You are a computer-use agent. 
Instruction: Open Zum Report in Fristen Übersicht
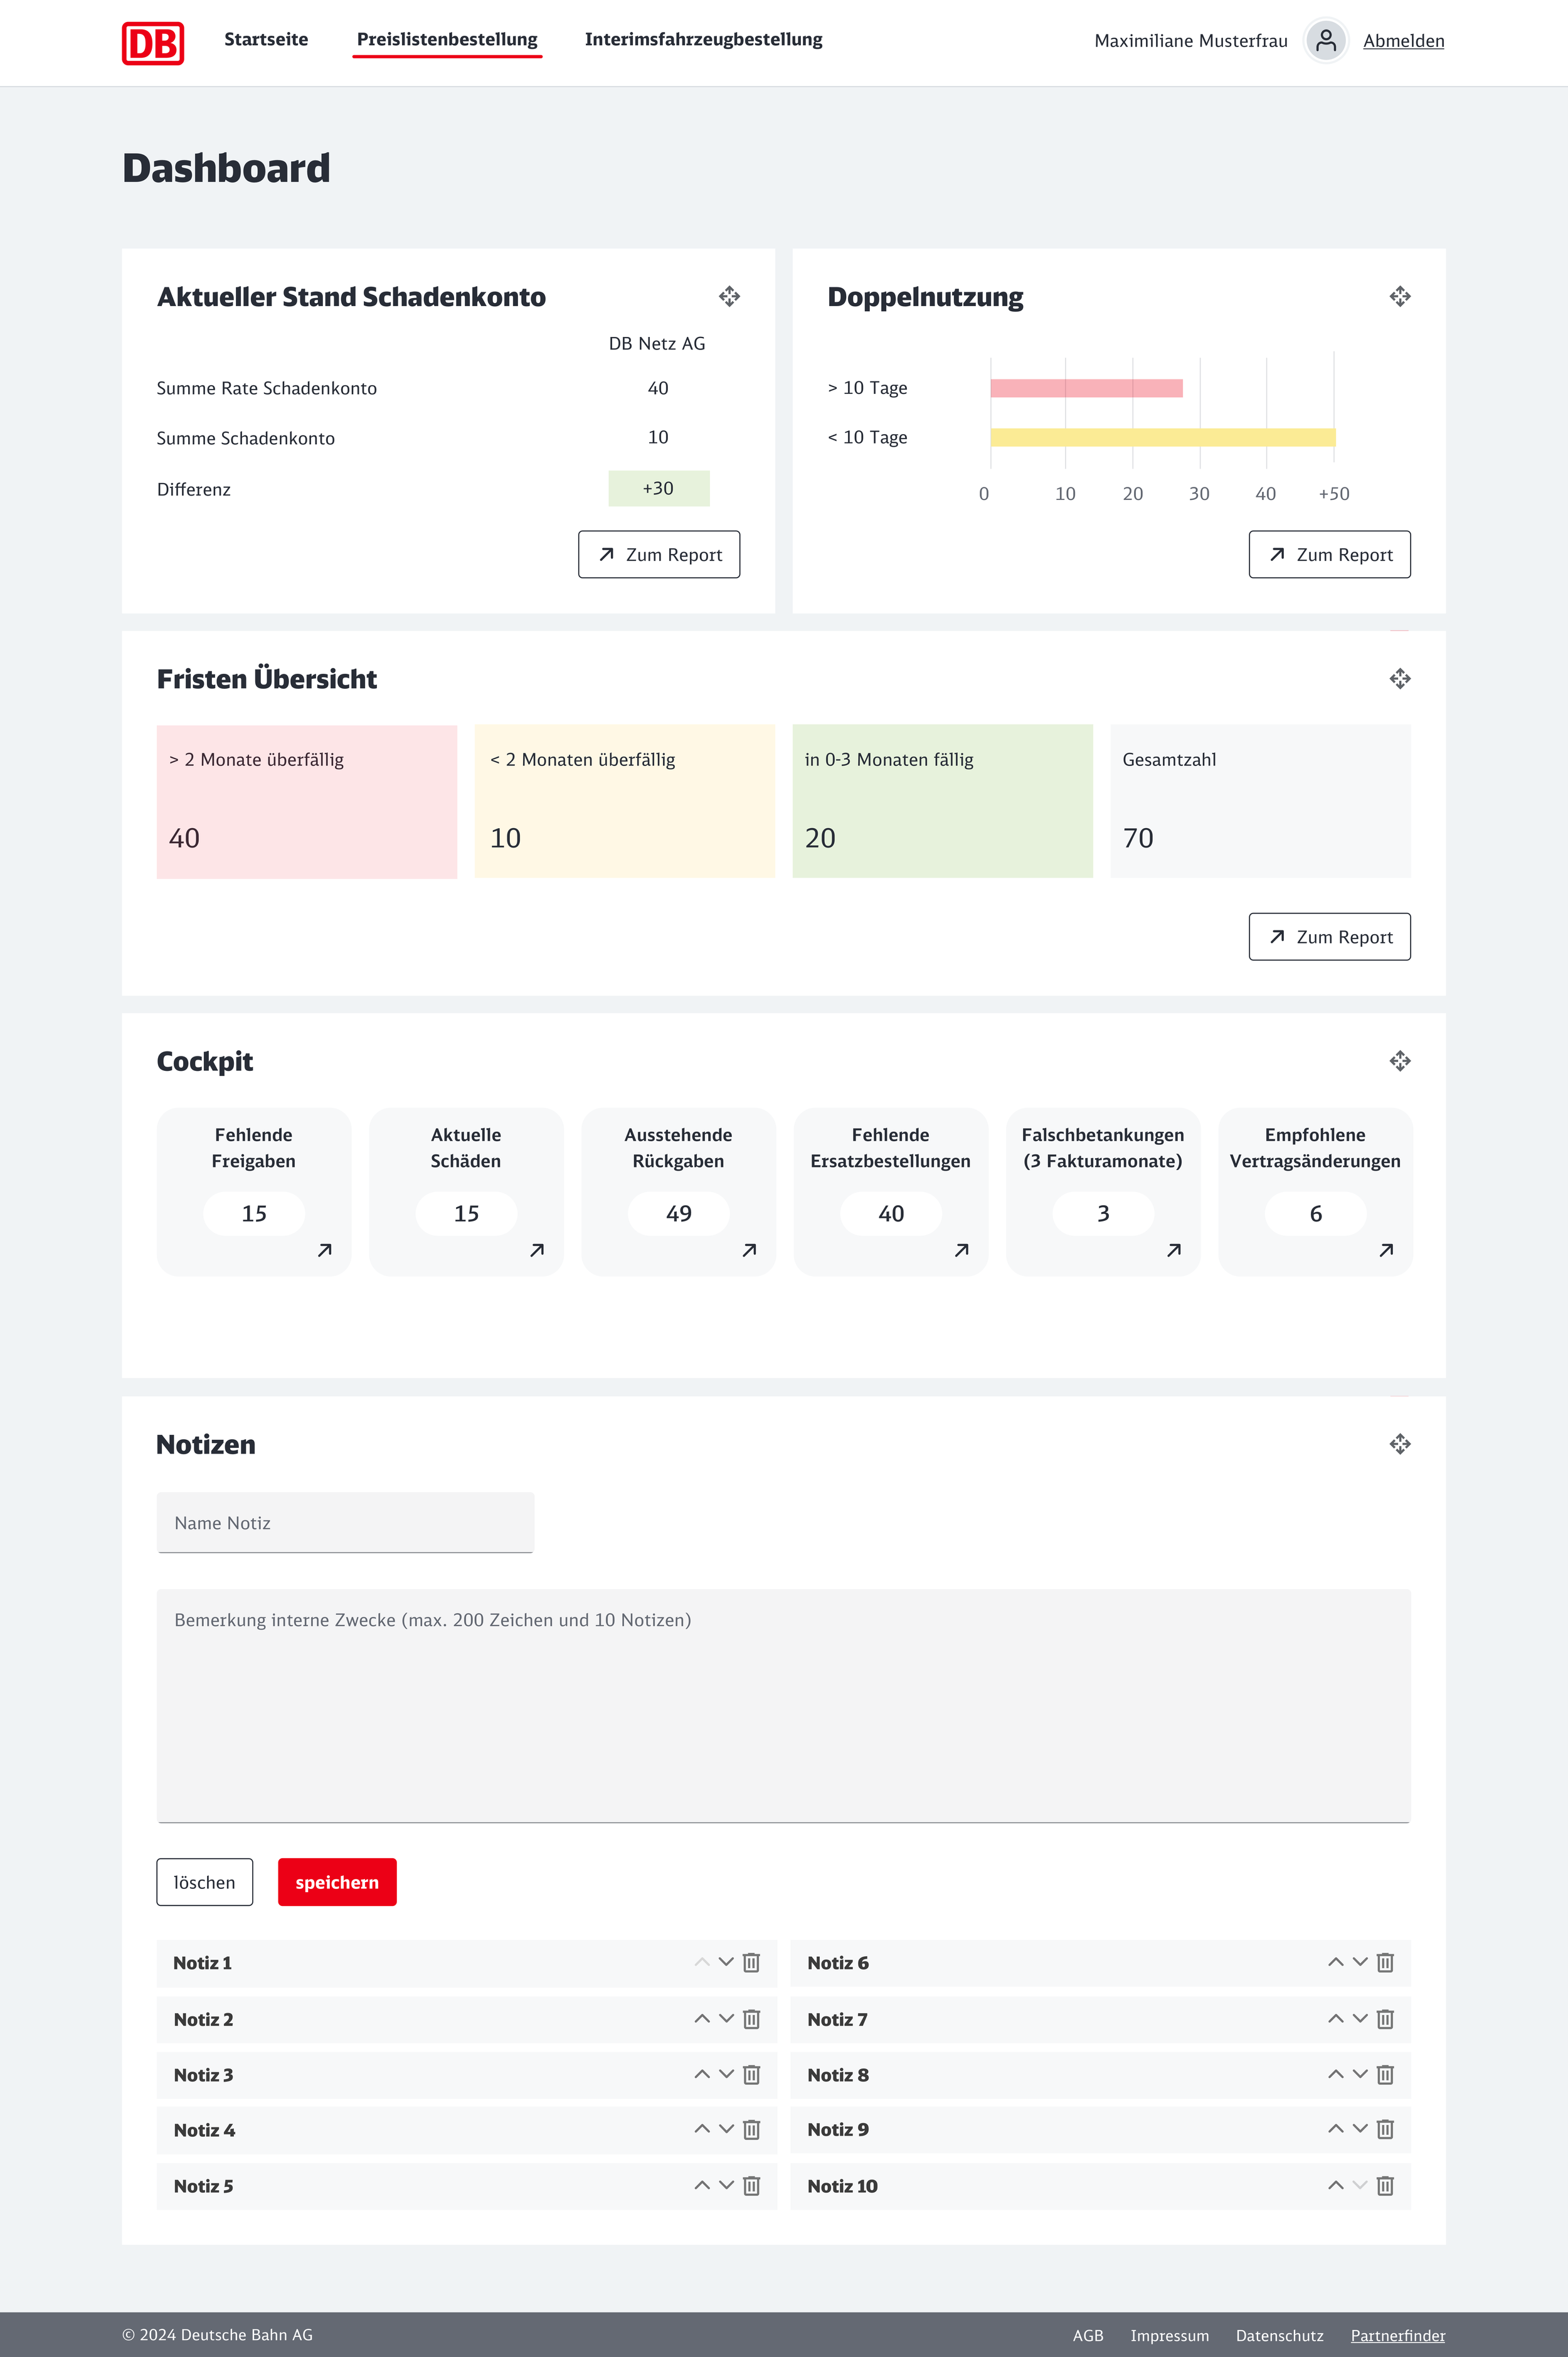(x=1329, y=937)
